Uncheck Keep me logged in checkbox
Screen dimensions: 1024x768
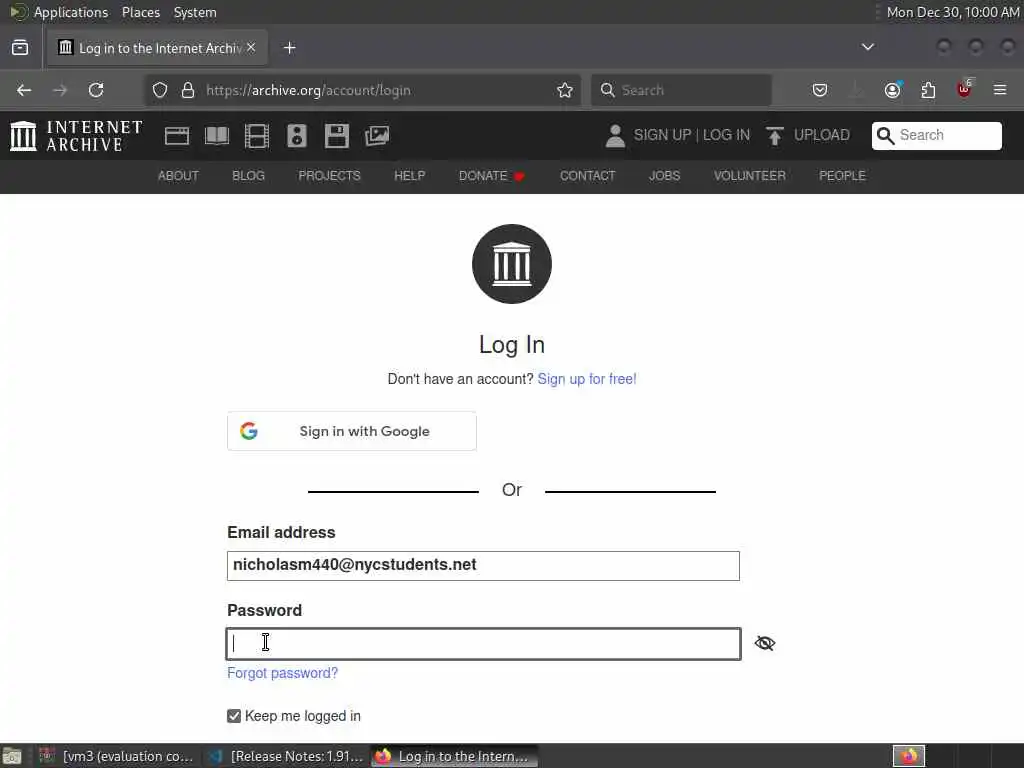234,716
